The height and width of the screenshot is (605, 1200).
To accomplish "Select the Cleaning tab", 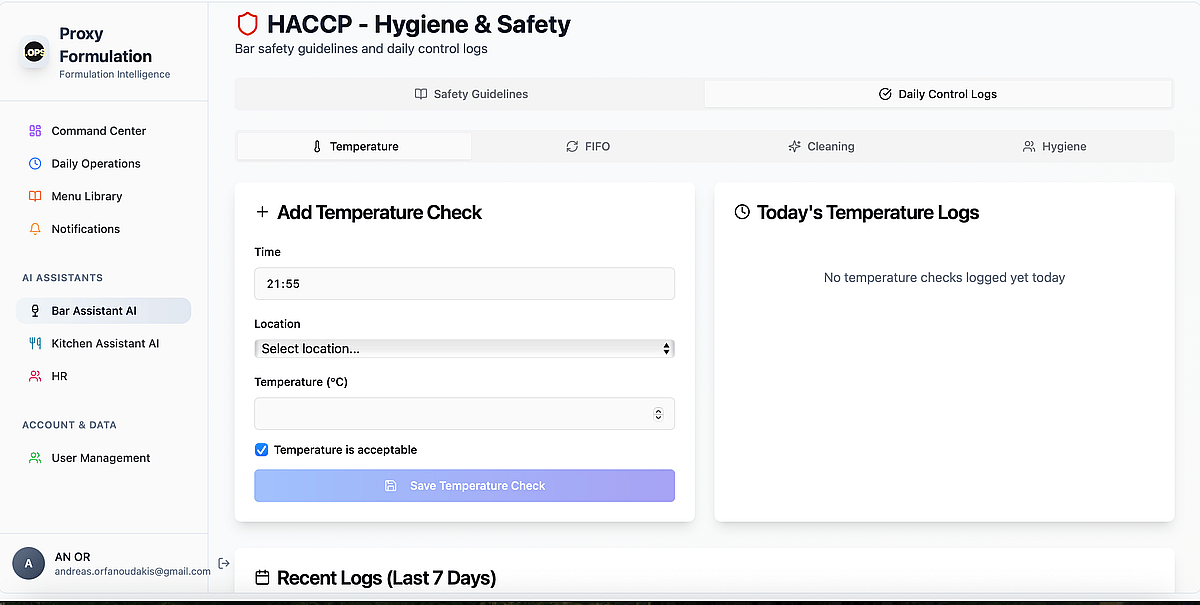I will pos(821,147).
